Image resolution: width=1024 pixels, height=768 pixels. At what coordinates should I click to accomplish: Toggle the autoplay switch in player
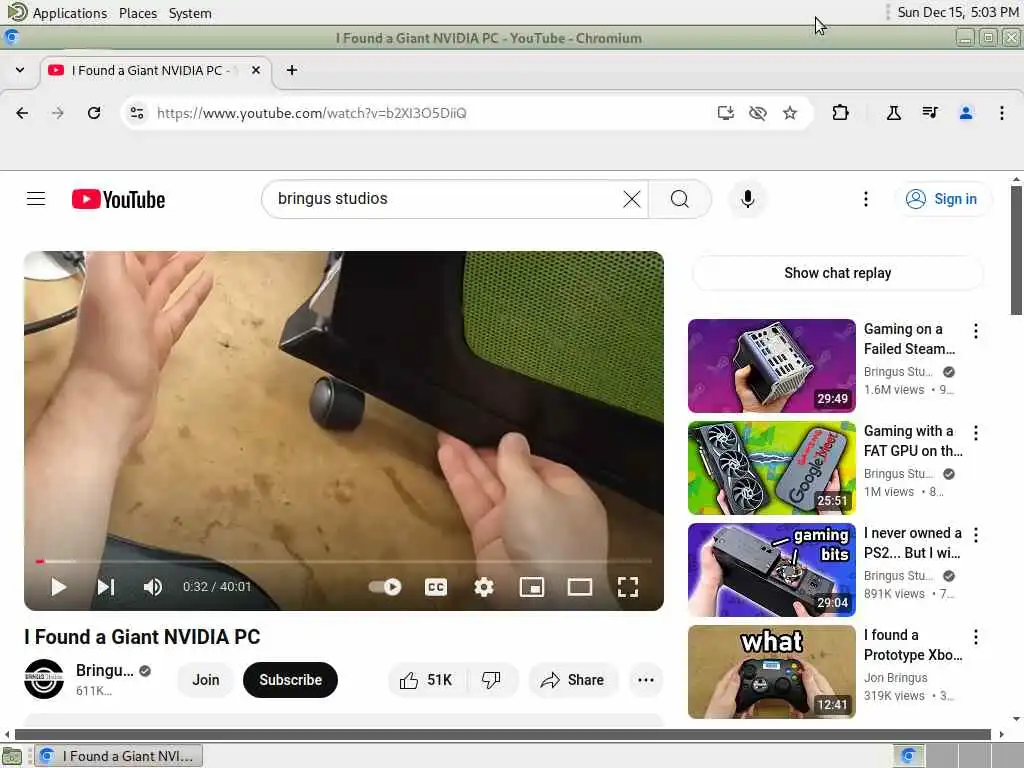tap(385, 586)
